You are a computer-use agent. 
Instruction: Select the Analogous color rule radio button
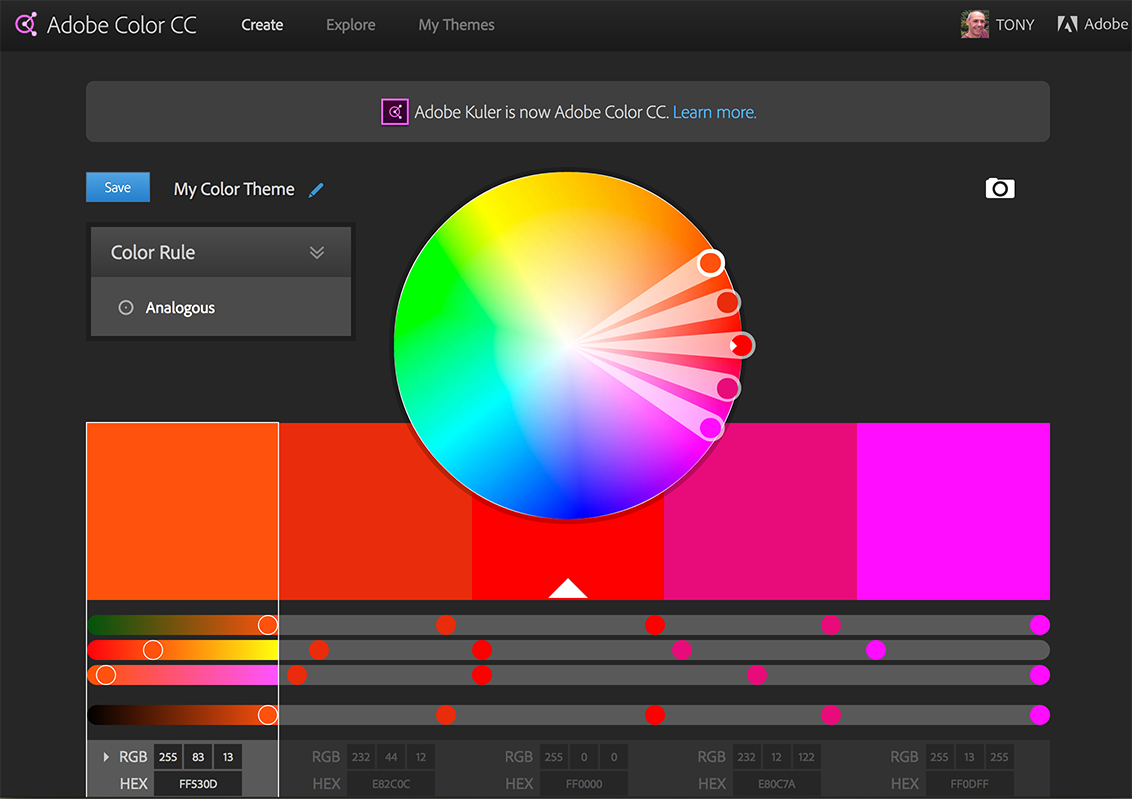coord(126,308)
